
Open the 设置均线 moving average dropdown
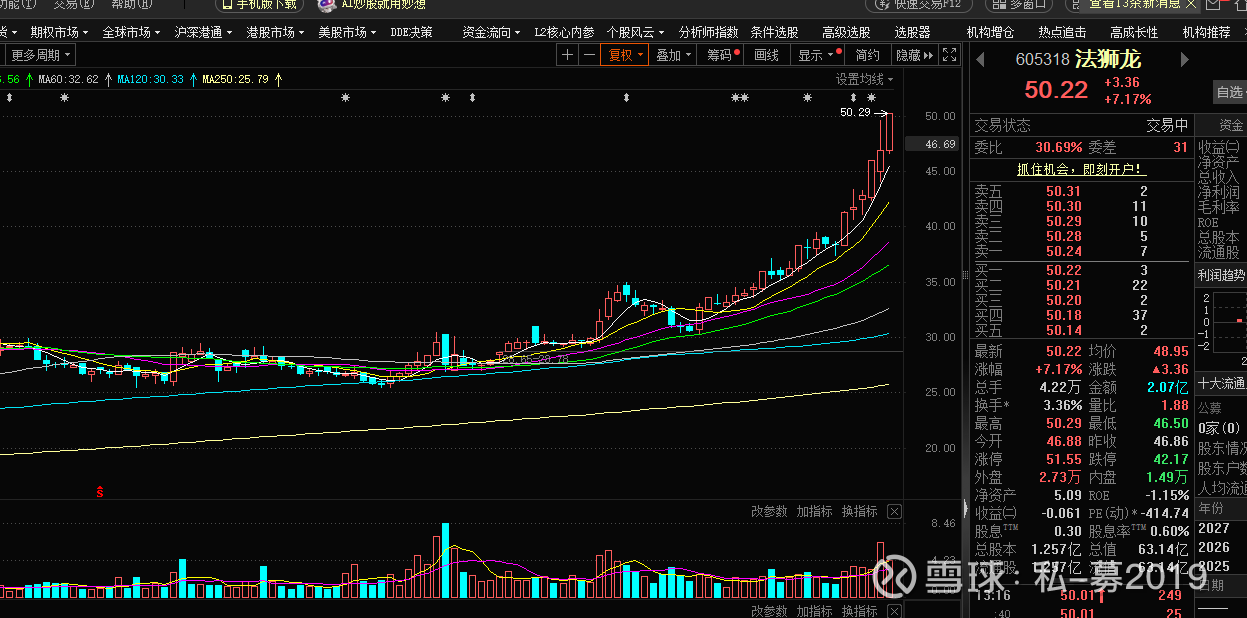coord(865,79)
